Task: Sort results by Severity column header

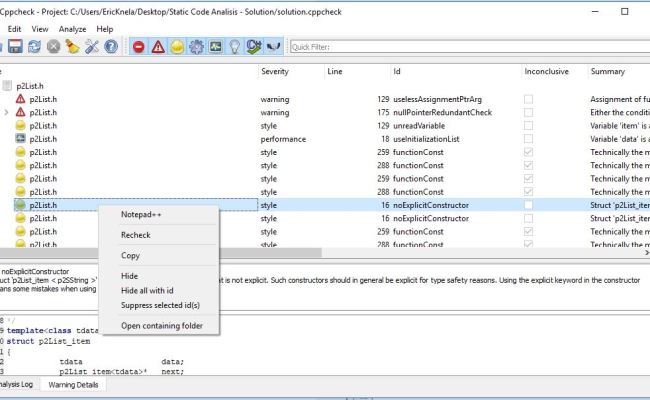Action: [x=291, y=71]
